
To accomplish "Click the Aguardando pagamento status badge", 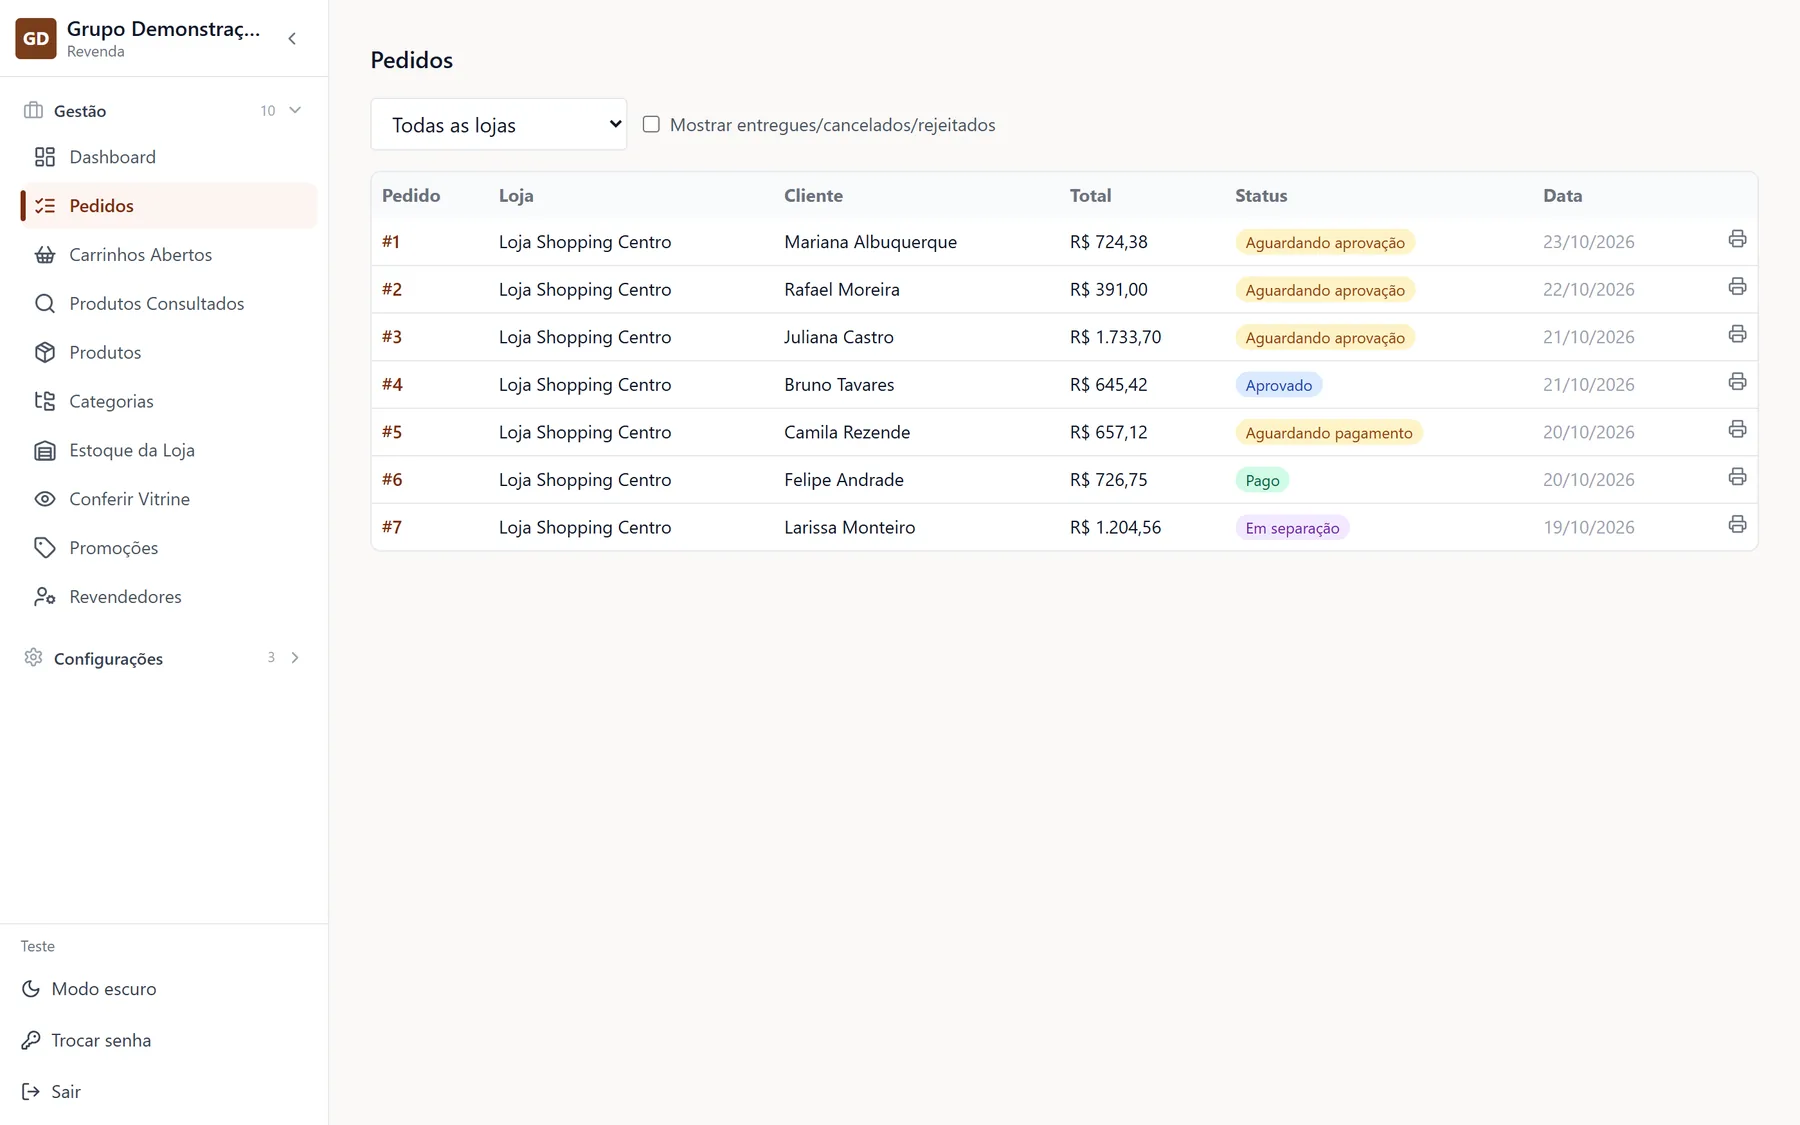I will (1329, 433).
